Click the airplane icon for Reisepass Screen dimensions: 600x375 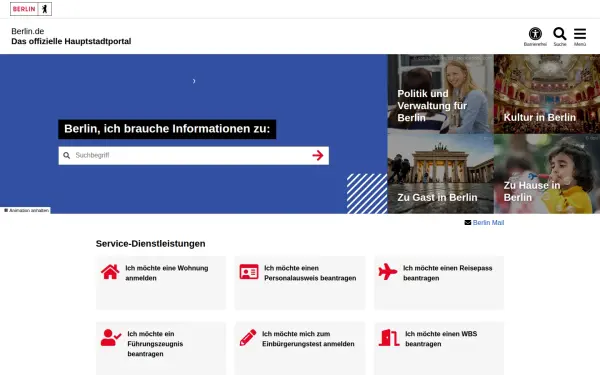[388, 272]
